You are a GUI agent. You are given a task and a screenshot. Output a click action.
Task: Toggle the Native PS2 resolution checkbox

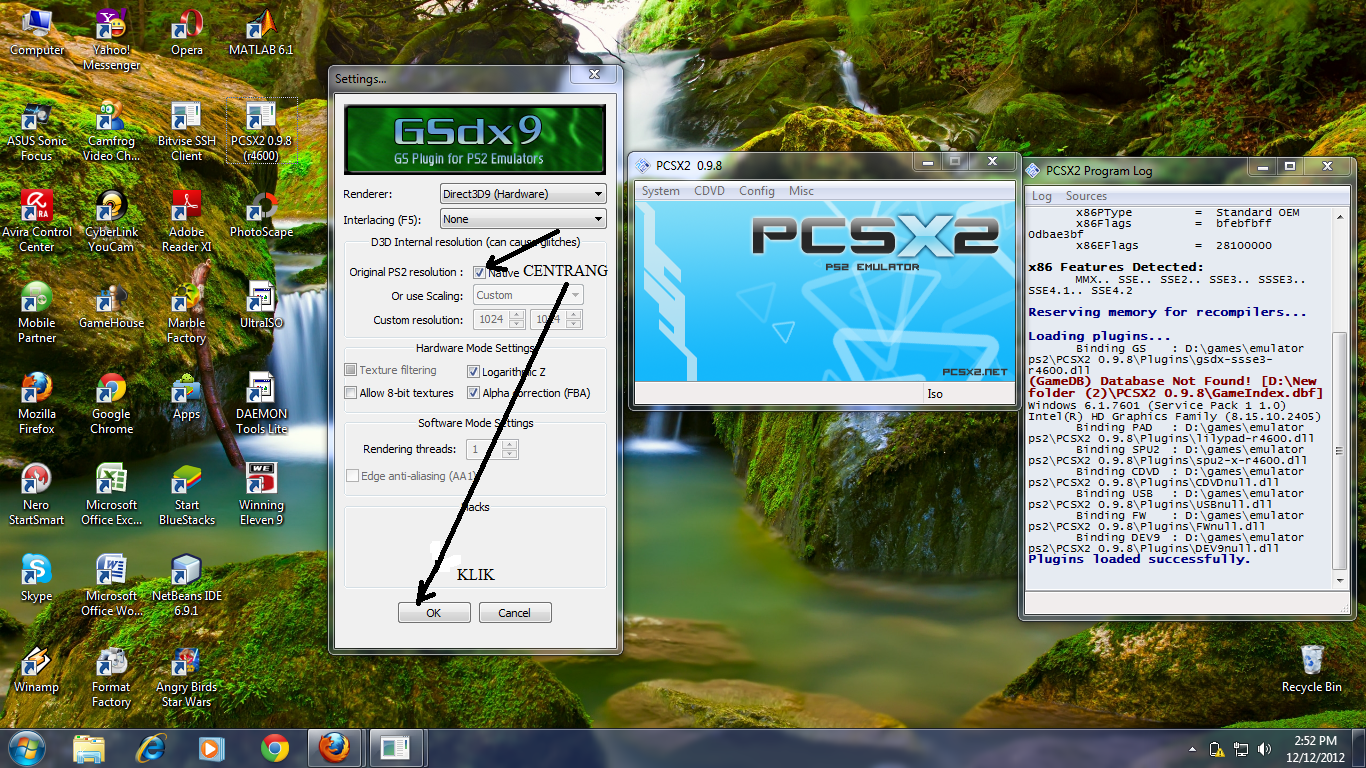click(480, 272)
